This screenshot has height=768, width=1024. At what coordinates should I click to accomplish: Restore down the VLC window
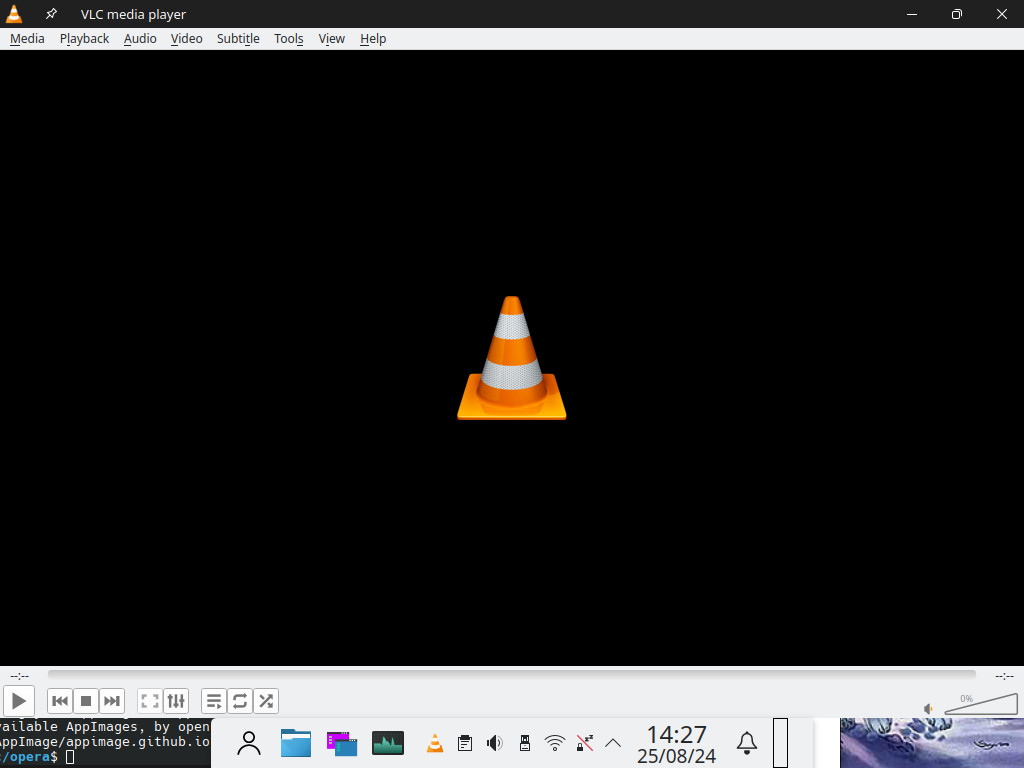(957, 14)
